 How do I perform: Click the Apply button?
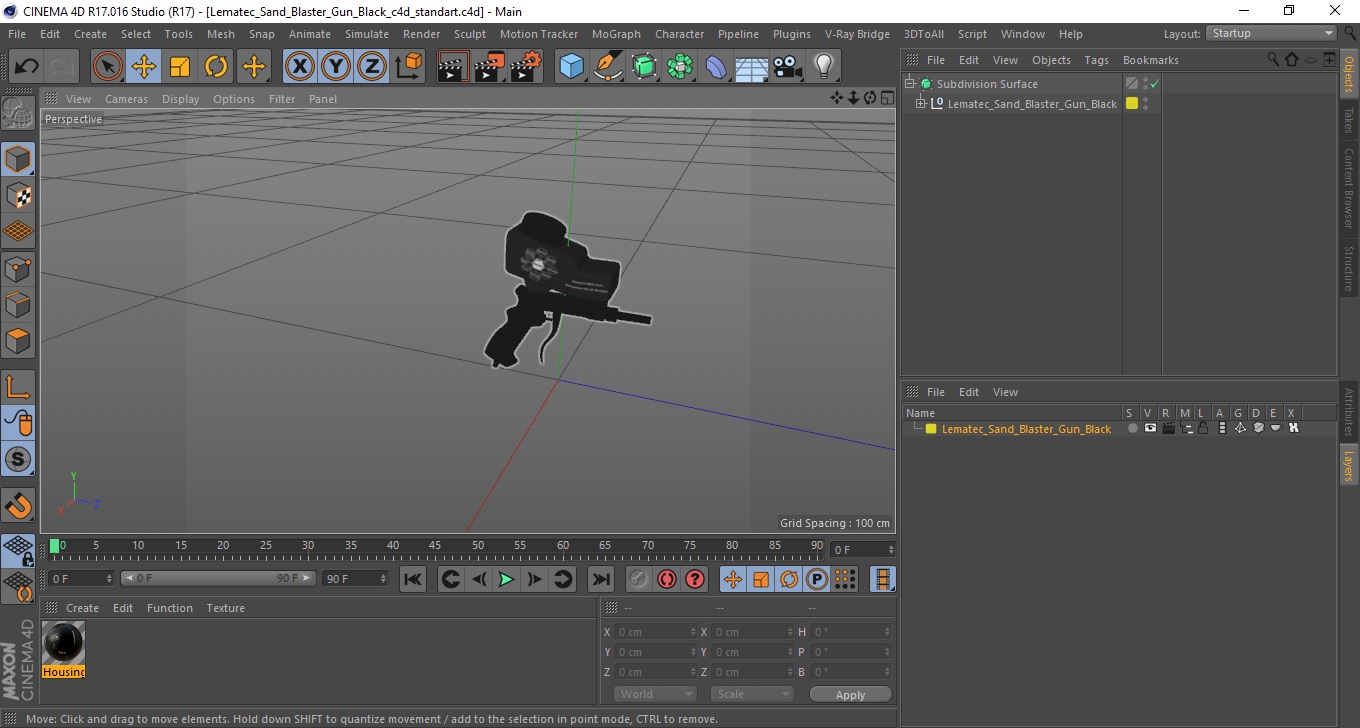tap(850, 694)
